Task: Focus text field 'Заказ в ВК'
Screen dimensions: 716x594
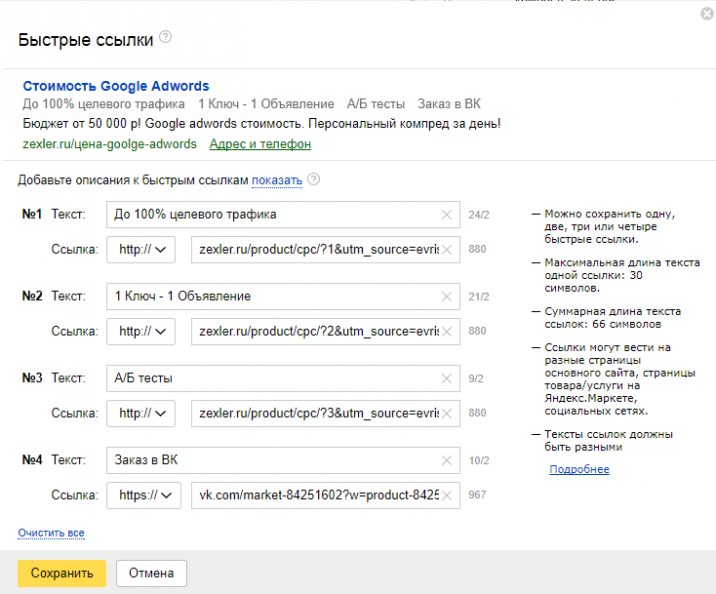Action: tap(283, 460)
